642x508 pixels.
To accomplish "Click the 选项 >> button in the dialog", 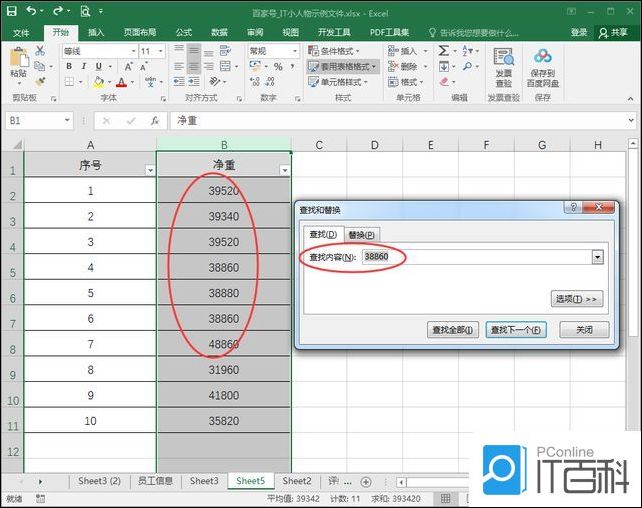I will (578, 298).
